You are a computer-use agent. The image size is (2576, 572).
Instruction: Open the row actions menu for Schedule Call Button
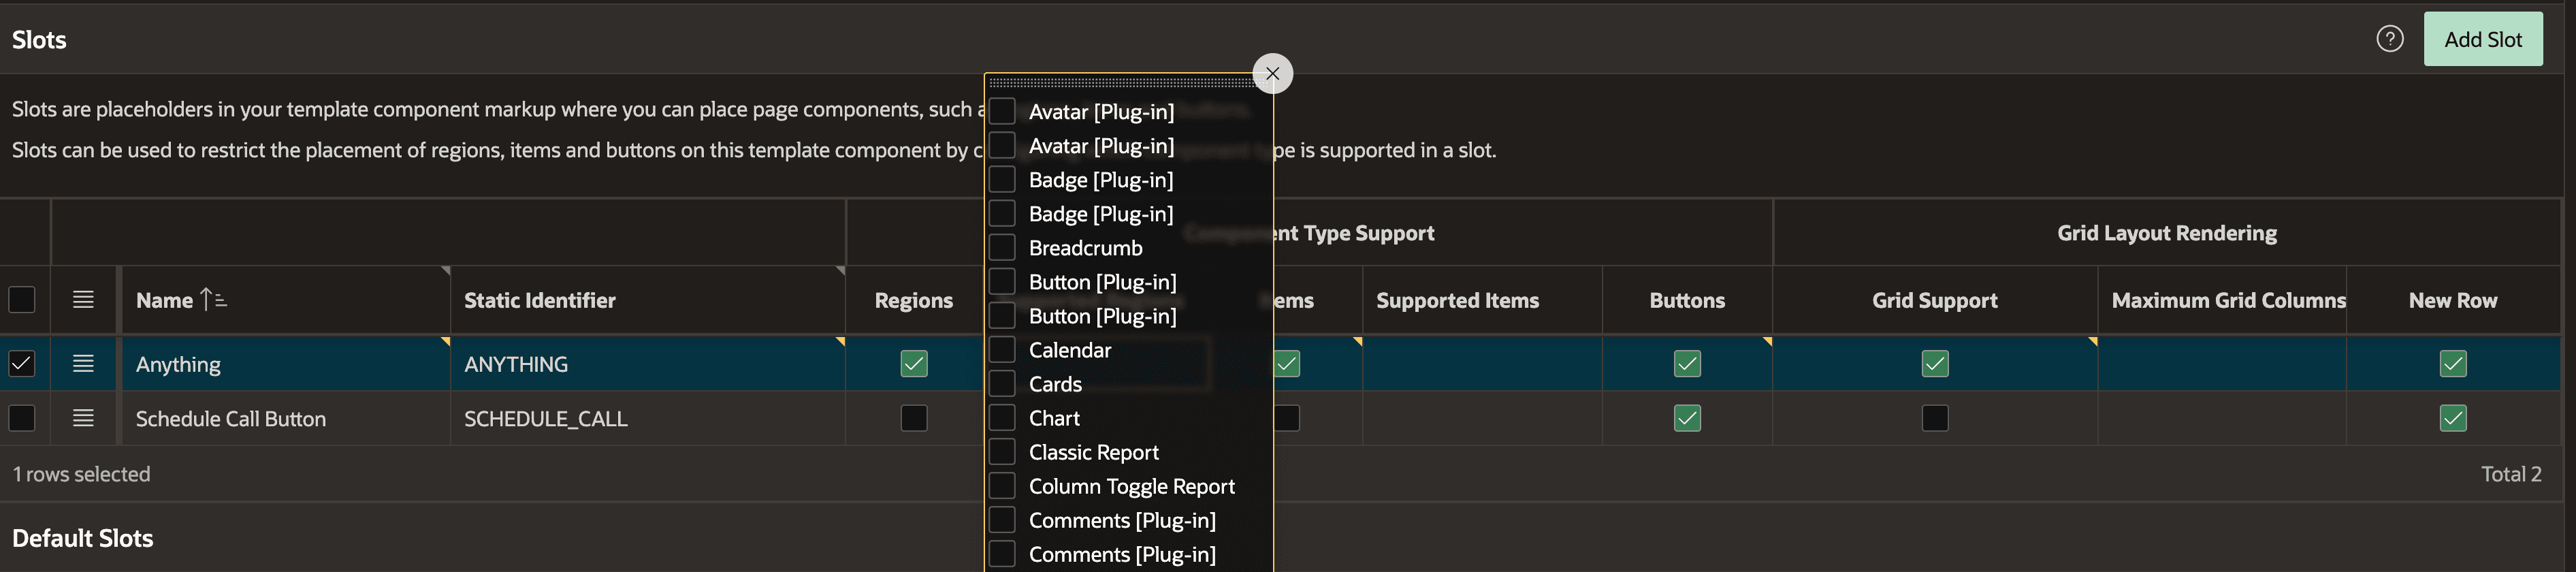pyautogui.click(x=83, y=418)
